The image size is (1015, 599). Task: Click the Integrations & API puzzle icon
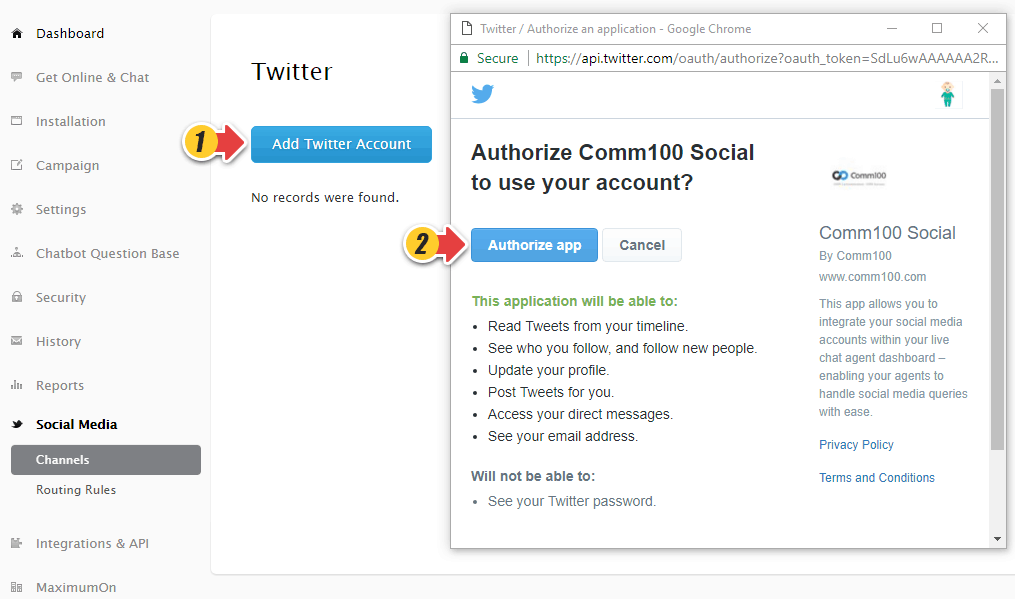point(17,543)
